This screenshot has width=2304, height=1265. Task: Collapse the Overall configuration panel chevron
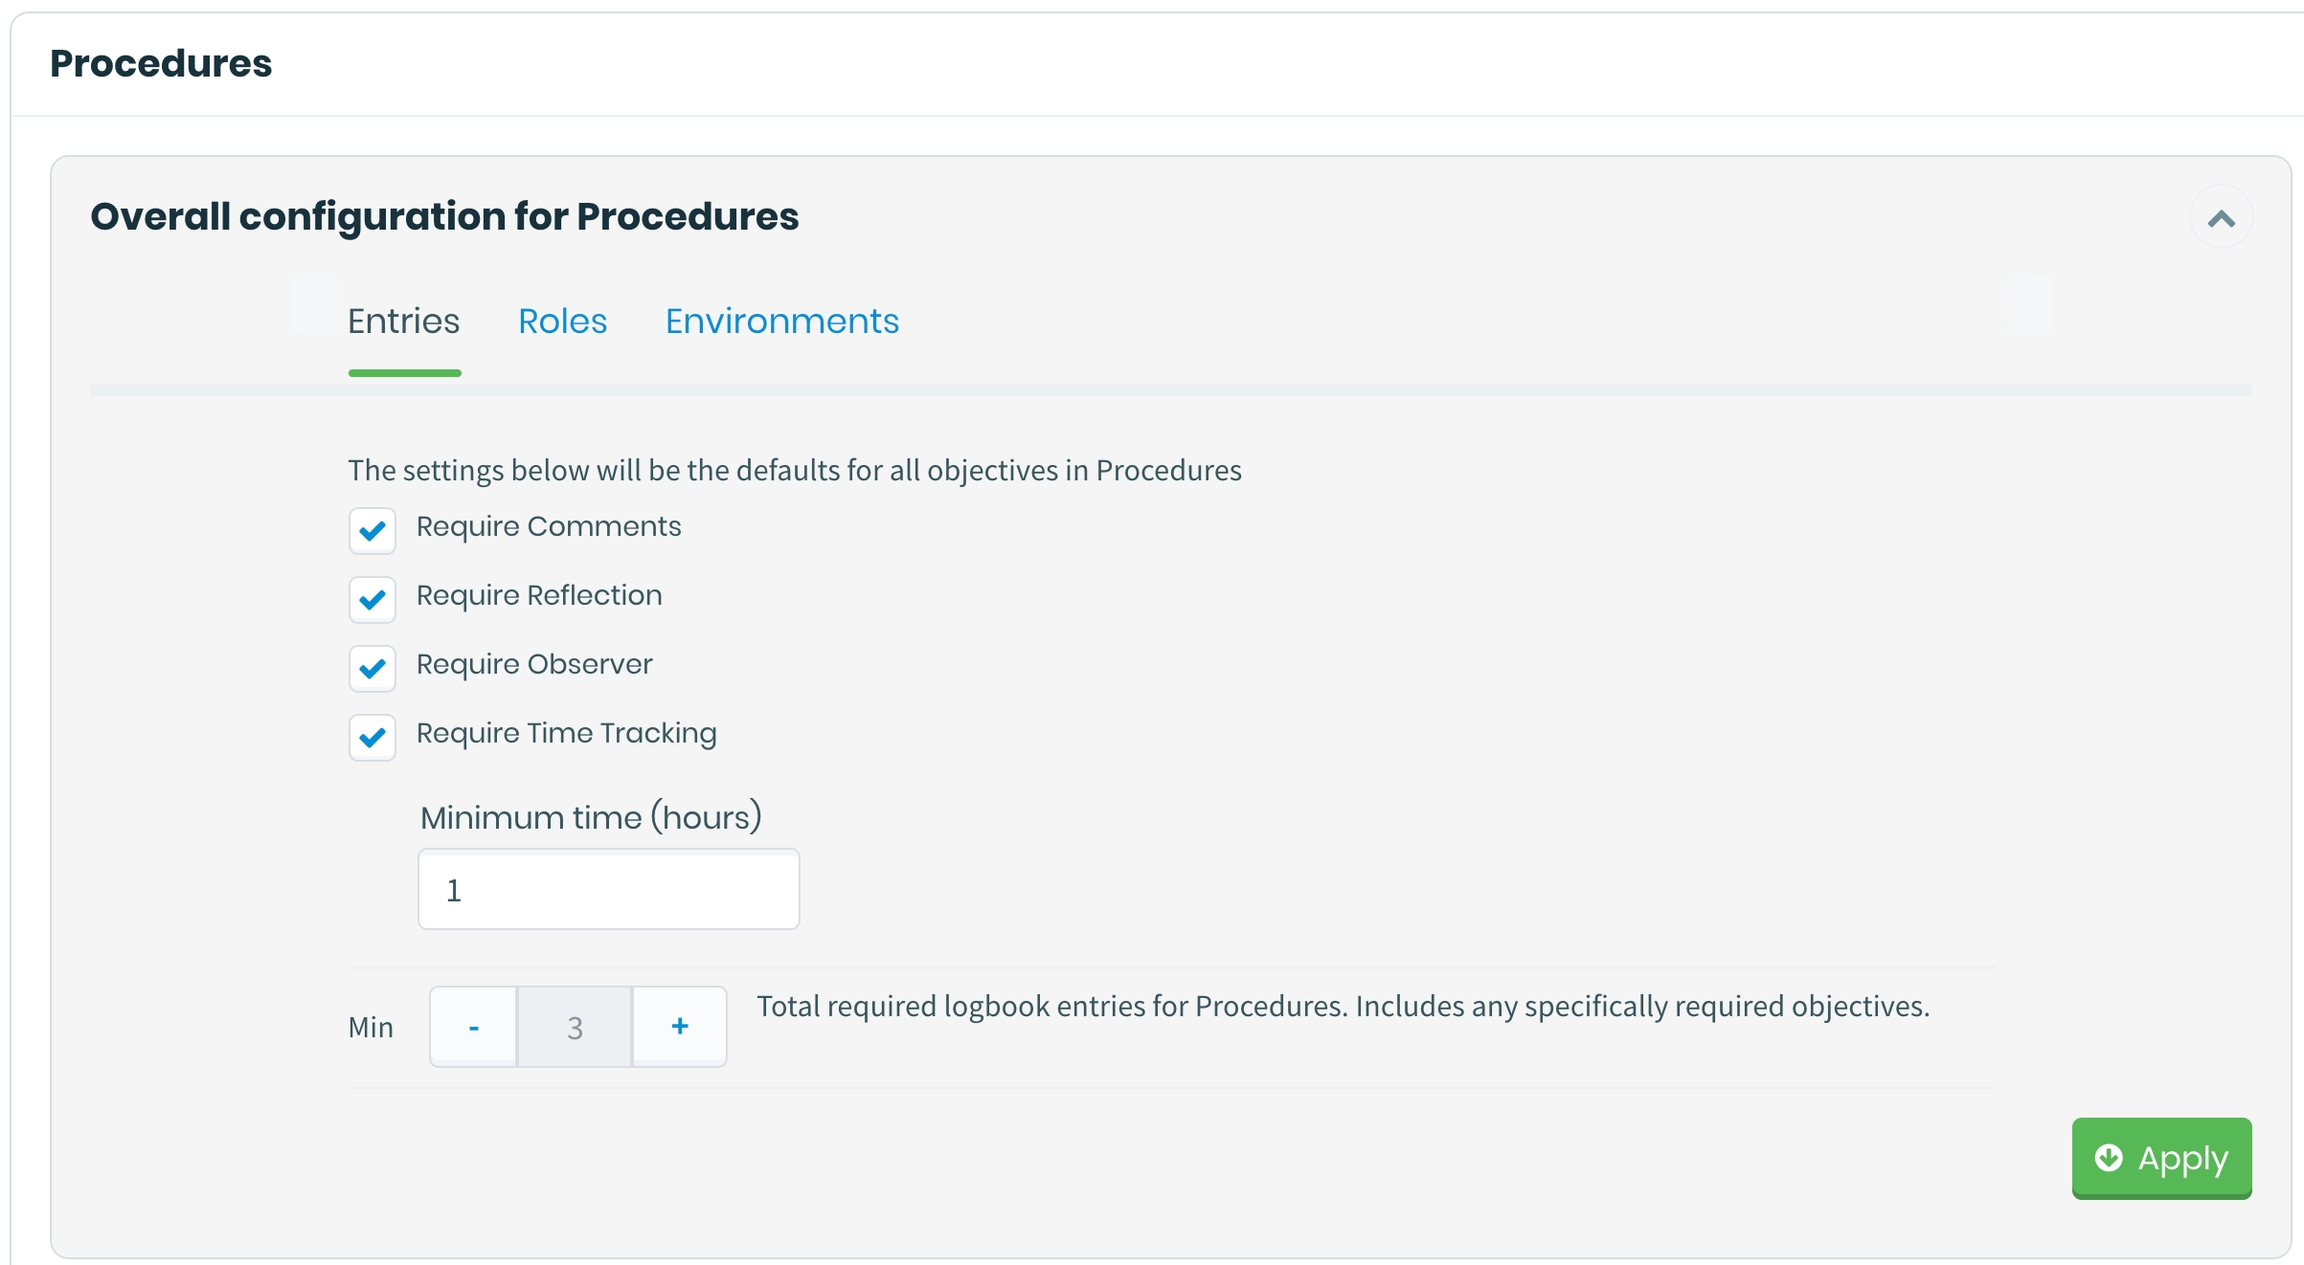click(2220, 218)
